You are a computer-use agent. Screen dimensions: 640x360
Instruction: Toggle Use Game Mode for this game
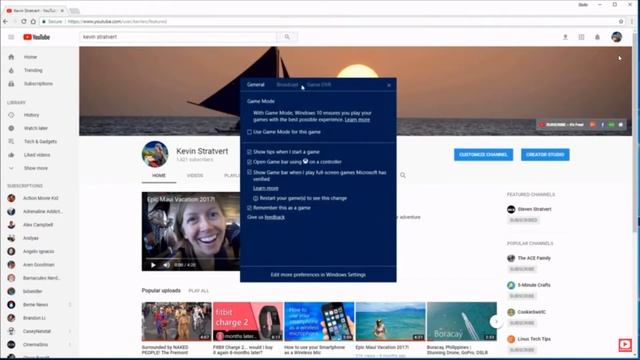click(249, 132)
